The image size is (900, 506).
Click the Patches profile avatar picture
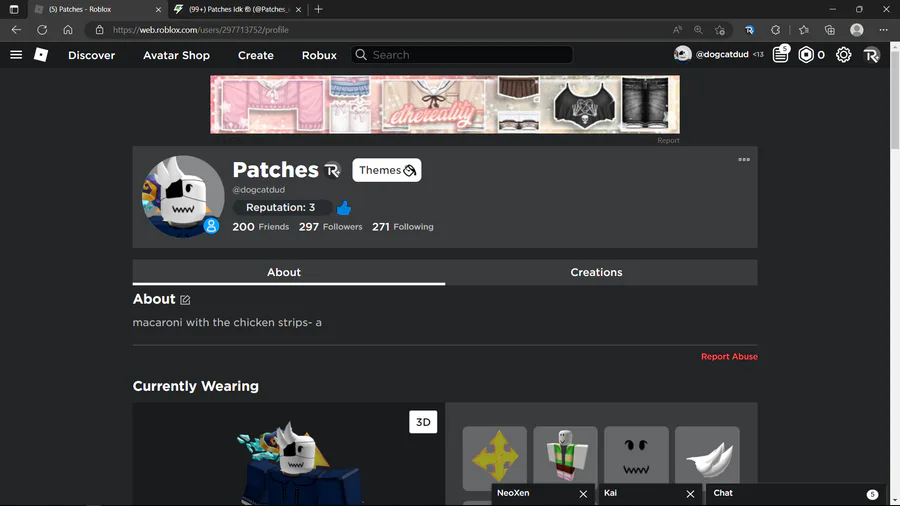(183, 197)
